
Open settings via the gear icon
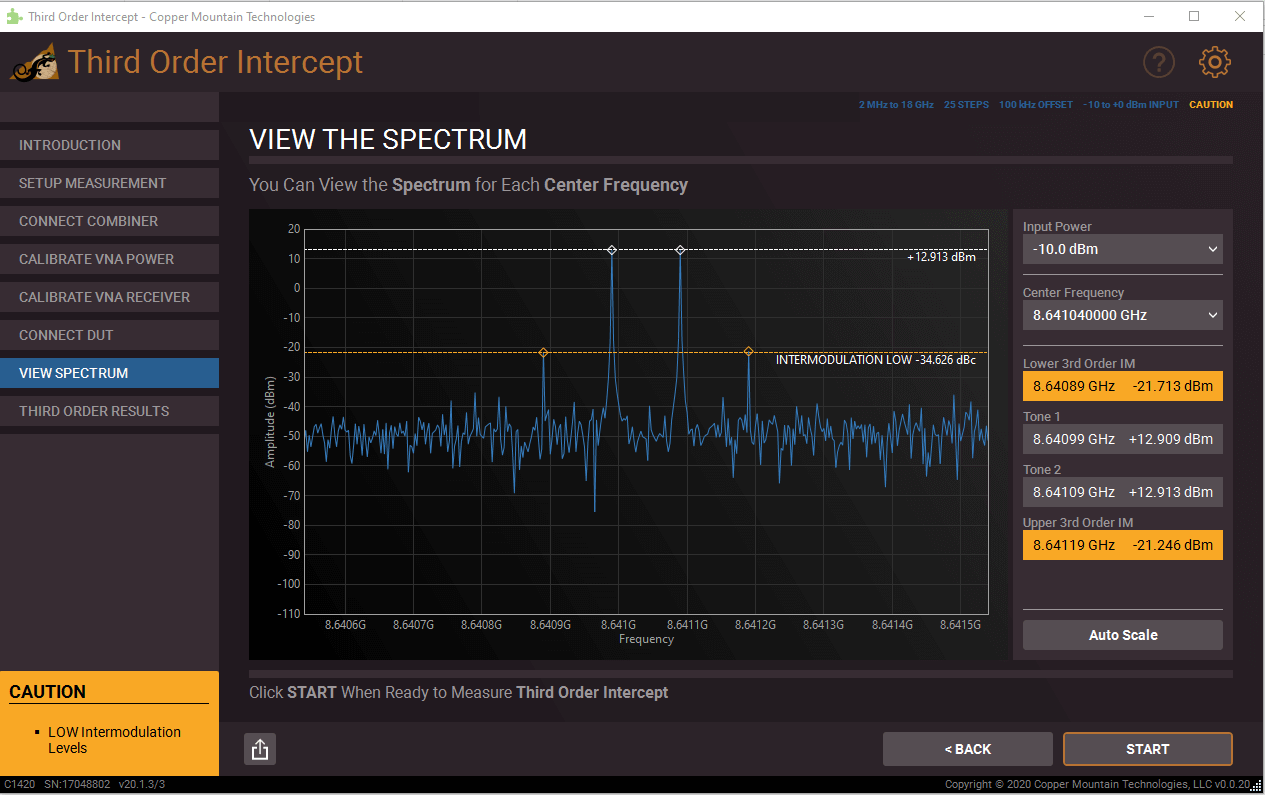[x=1214, y=61]
